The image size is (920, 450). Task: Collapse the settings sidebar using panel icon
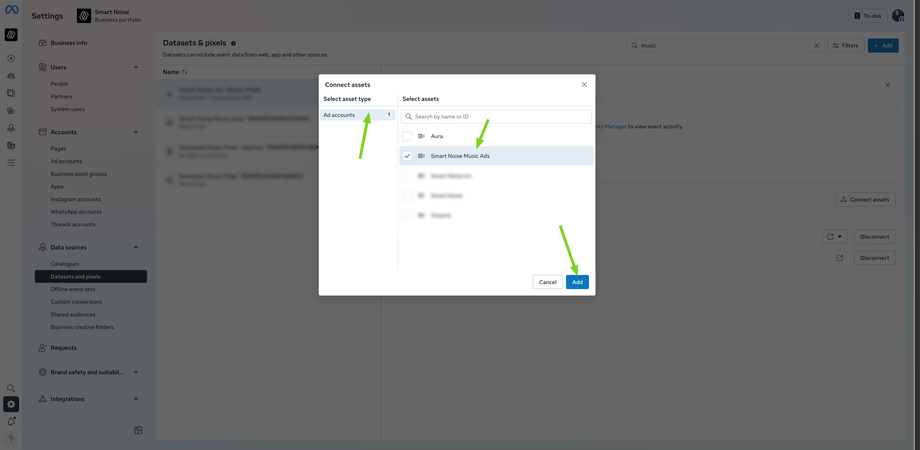click(x=138, y=430)
